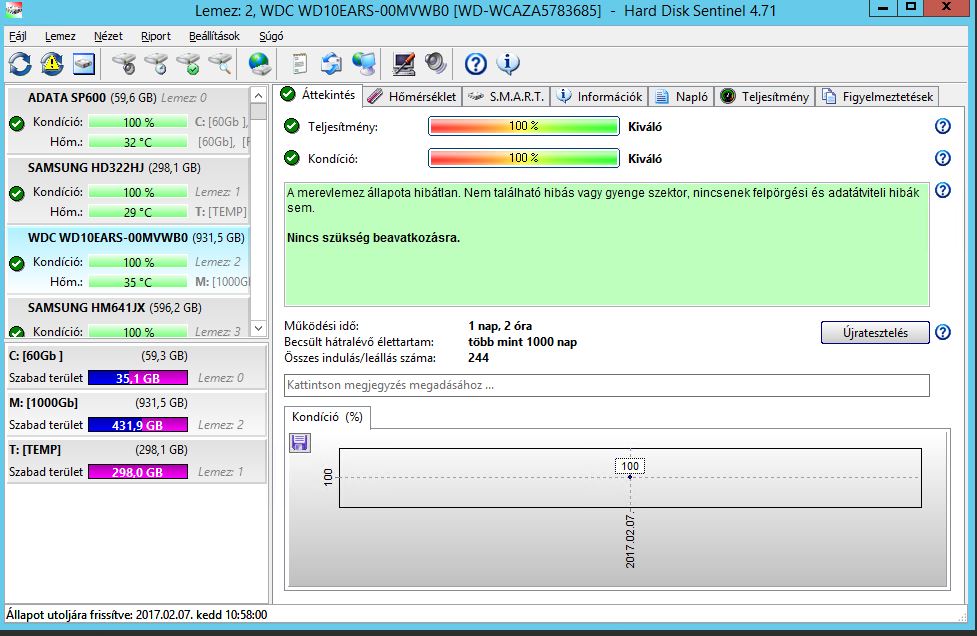Click the monitor with screwdriver configuration icon
Viewport: 977px width, 636px height.
tap(404, 64)
